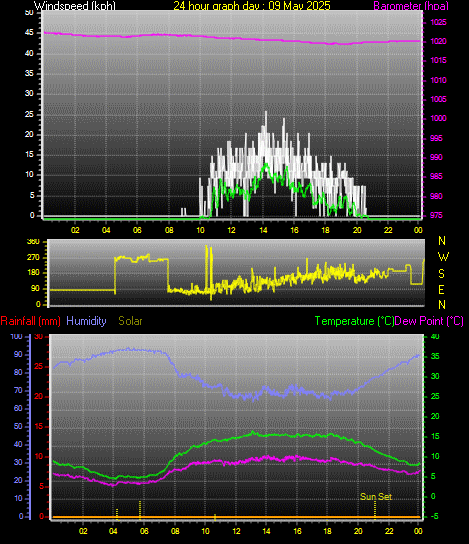Click the '995' barometer scale value
Image resolution: width=469 pixels, height=544 pixels.
pos(436,138)
